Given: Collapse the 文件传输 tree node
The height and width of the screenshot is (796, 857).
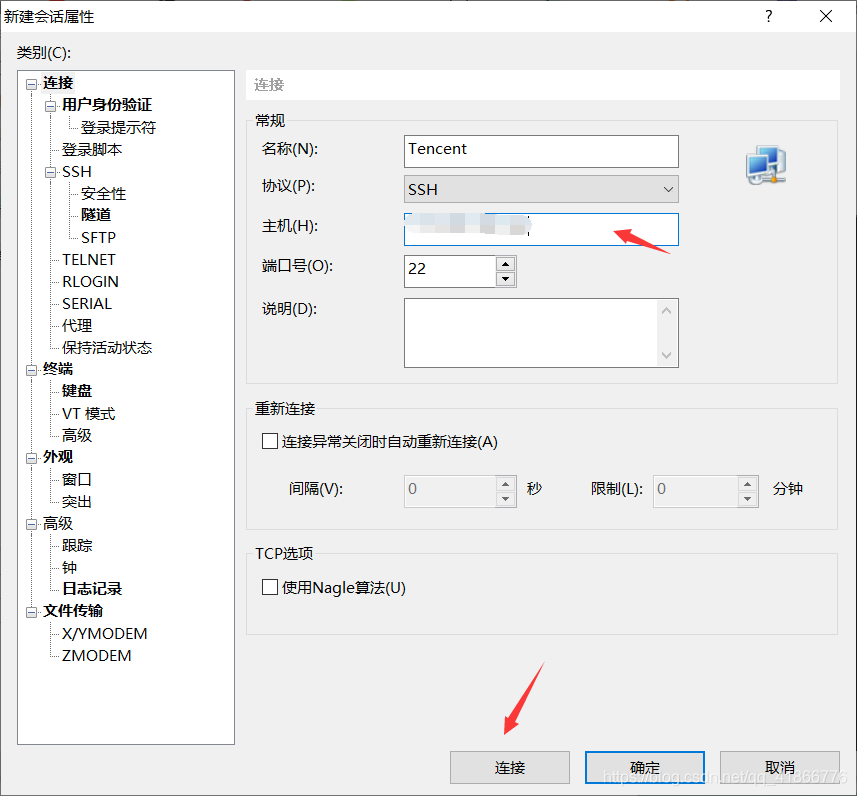Looking at the screenshot, I should click(x=32, y=612).
